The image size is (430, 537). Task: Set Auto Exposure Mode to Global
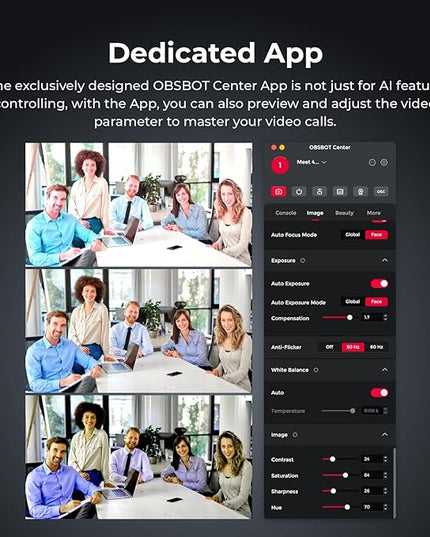coord(353,302)
